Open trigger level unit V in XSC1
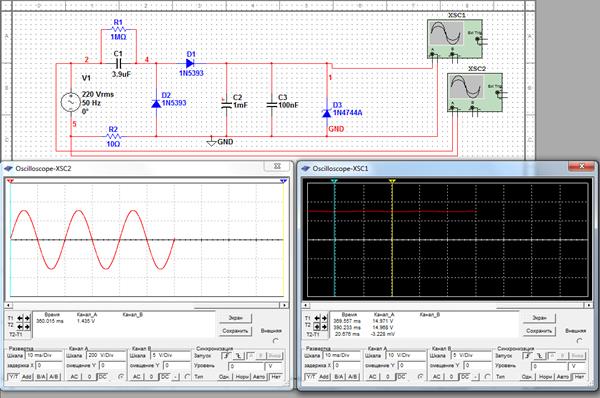The image size is (600, 398). (x=577, y=366)
